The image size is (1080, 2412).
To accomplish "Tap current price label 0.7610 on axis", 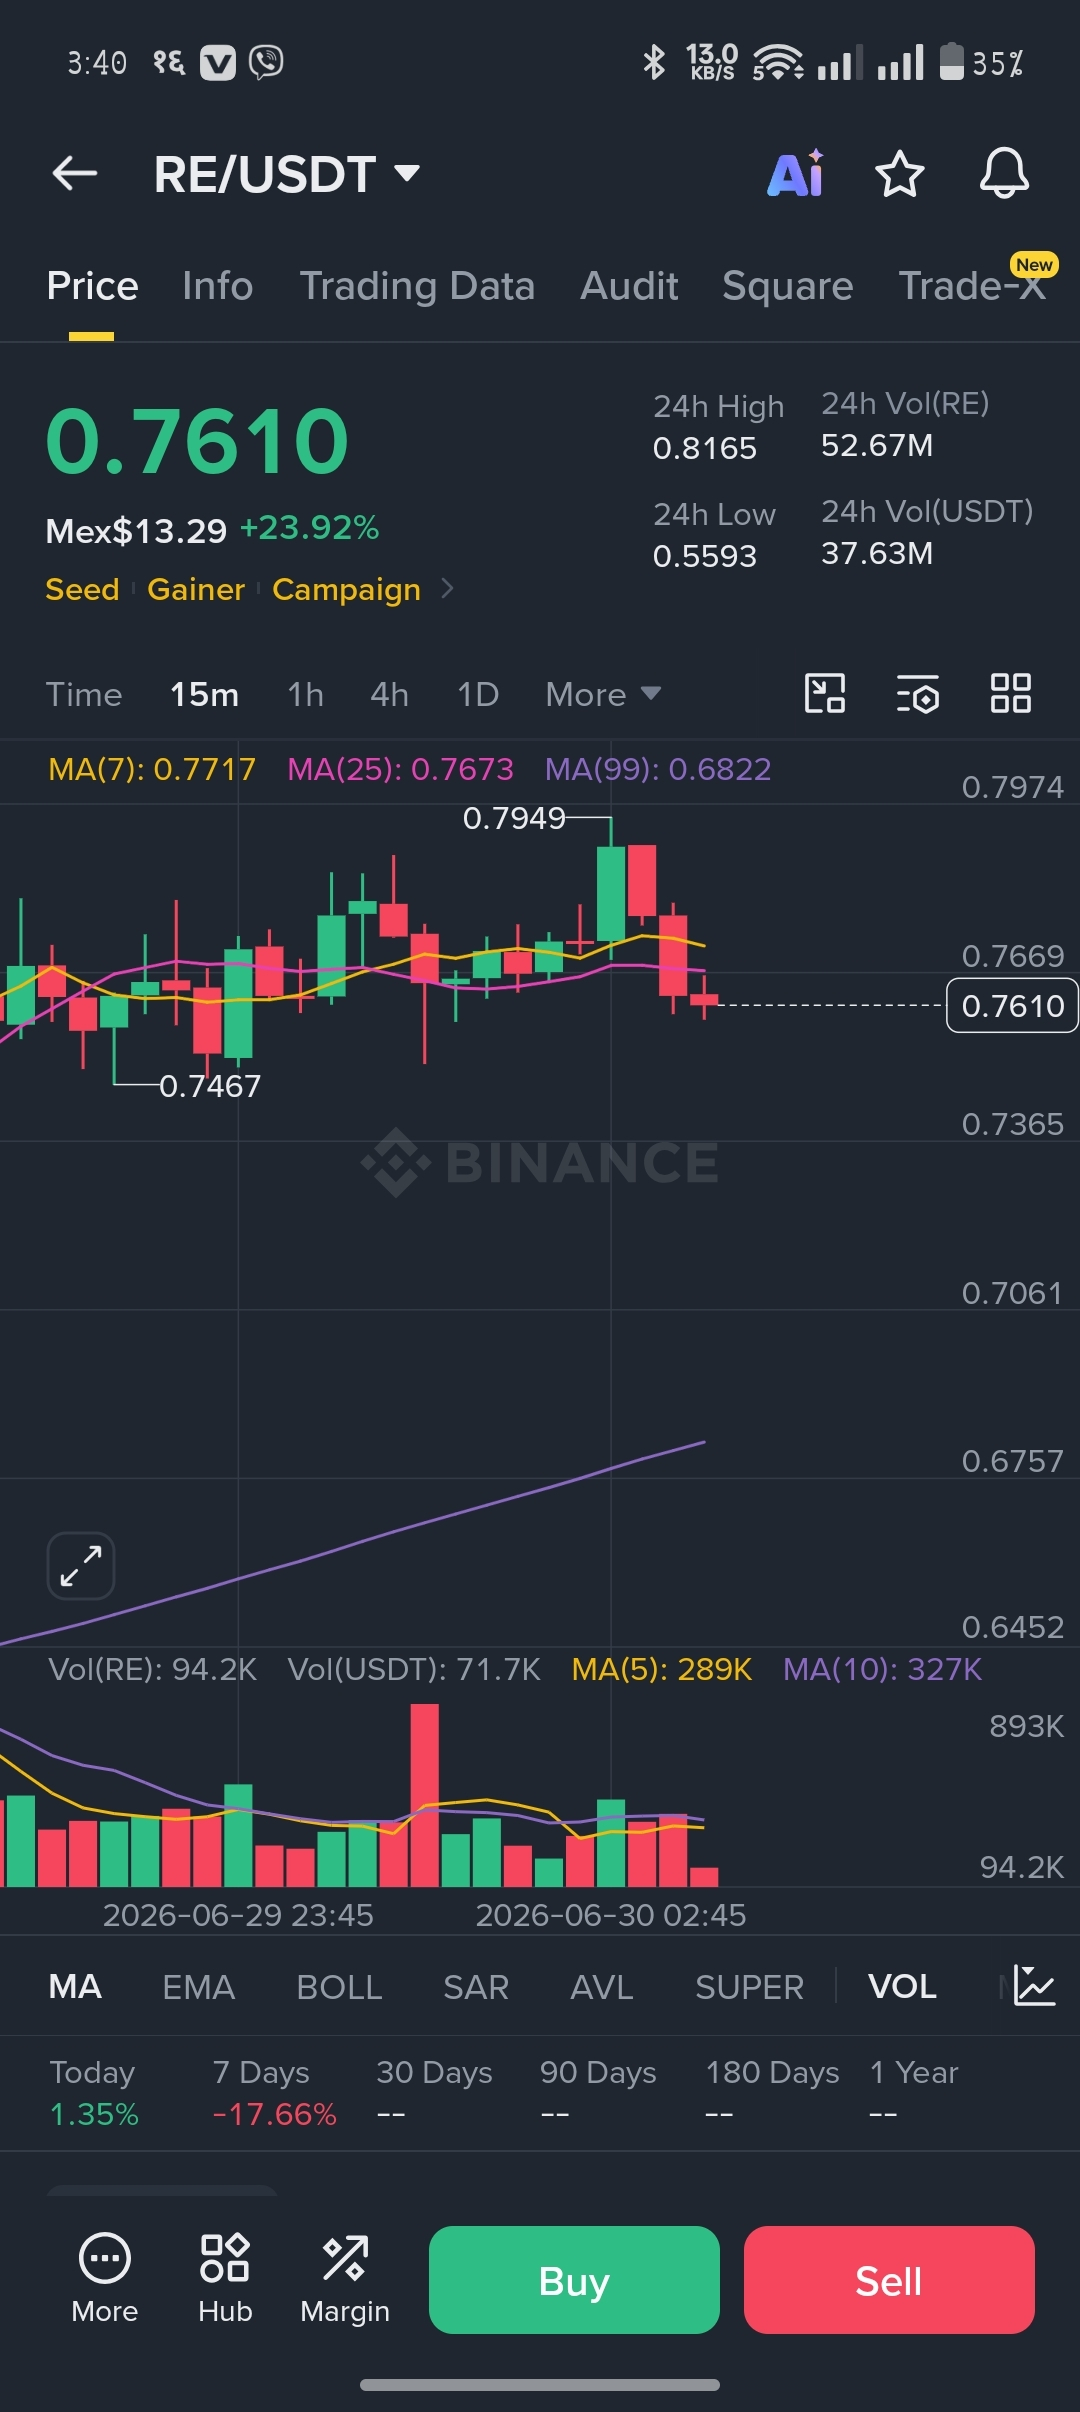I will coord(1012,1005).
